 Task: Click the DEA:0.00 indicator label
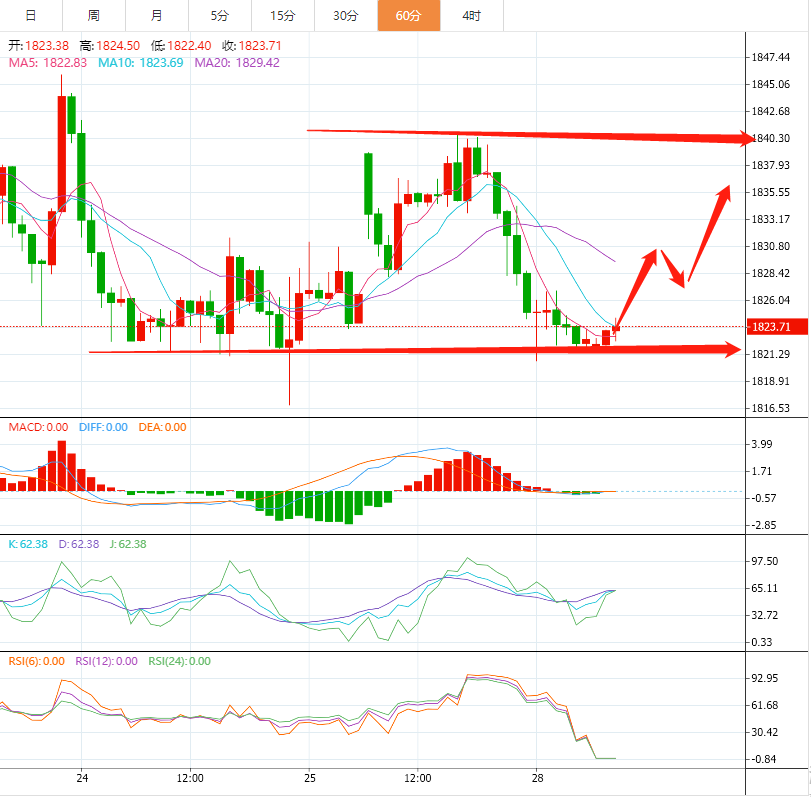(x=162, y=427)
